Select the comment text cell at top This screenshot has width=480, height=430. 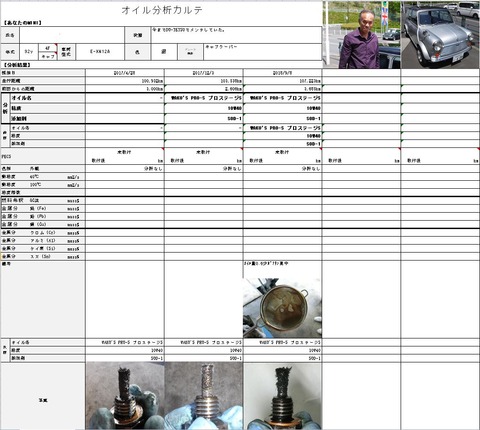[236, 35]
